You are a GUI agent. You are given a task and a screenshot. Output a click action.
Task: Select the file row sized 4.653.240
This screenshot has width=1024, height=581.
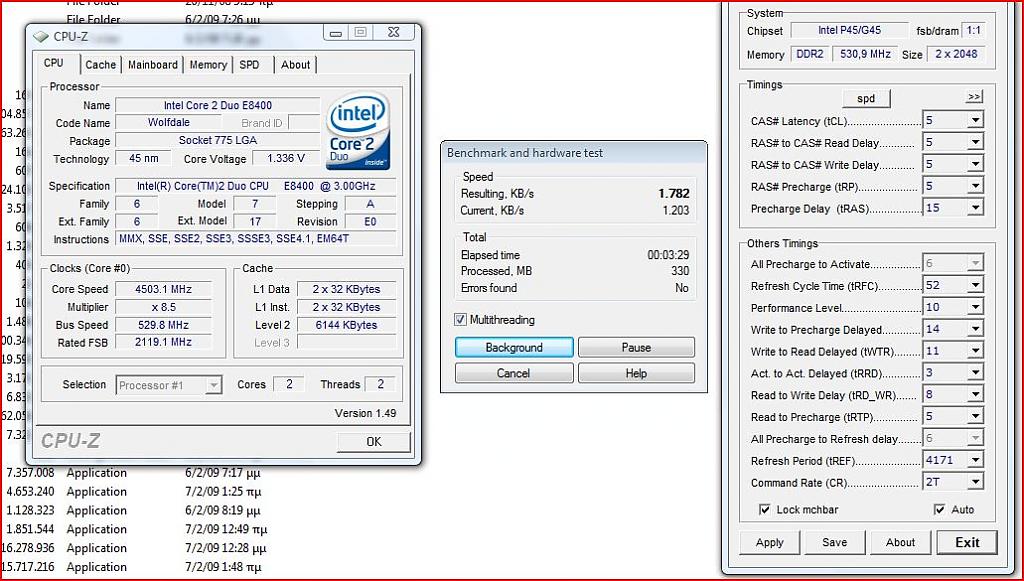(134, 492)
